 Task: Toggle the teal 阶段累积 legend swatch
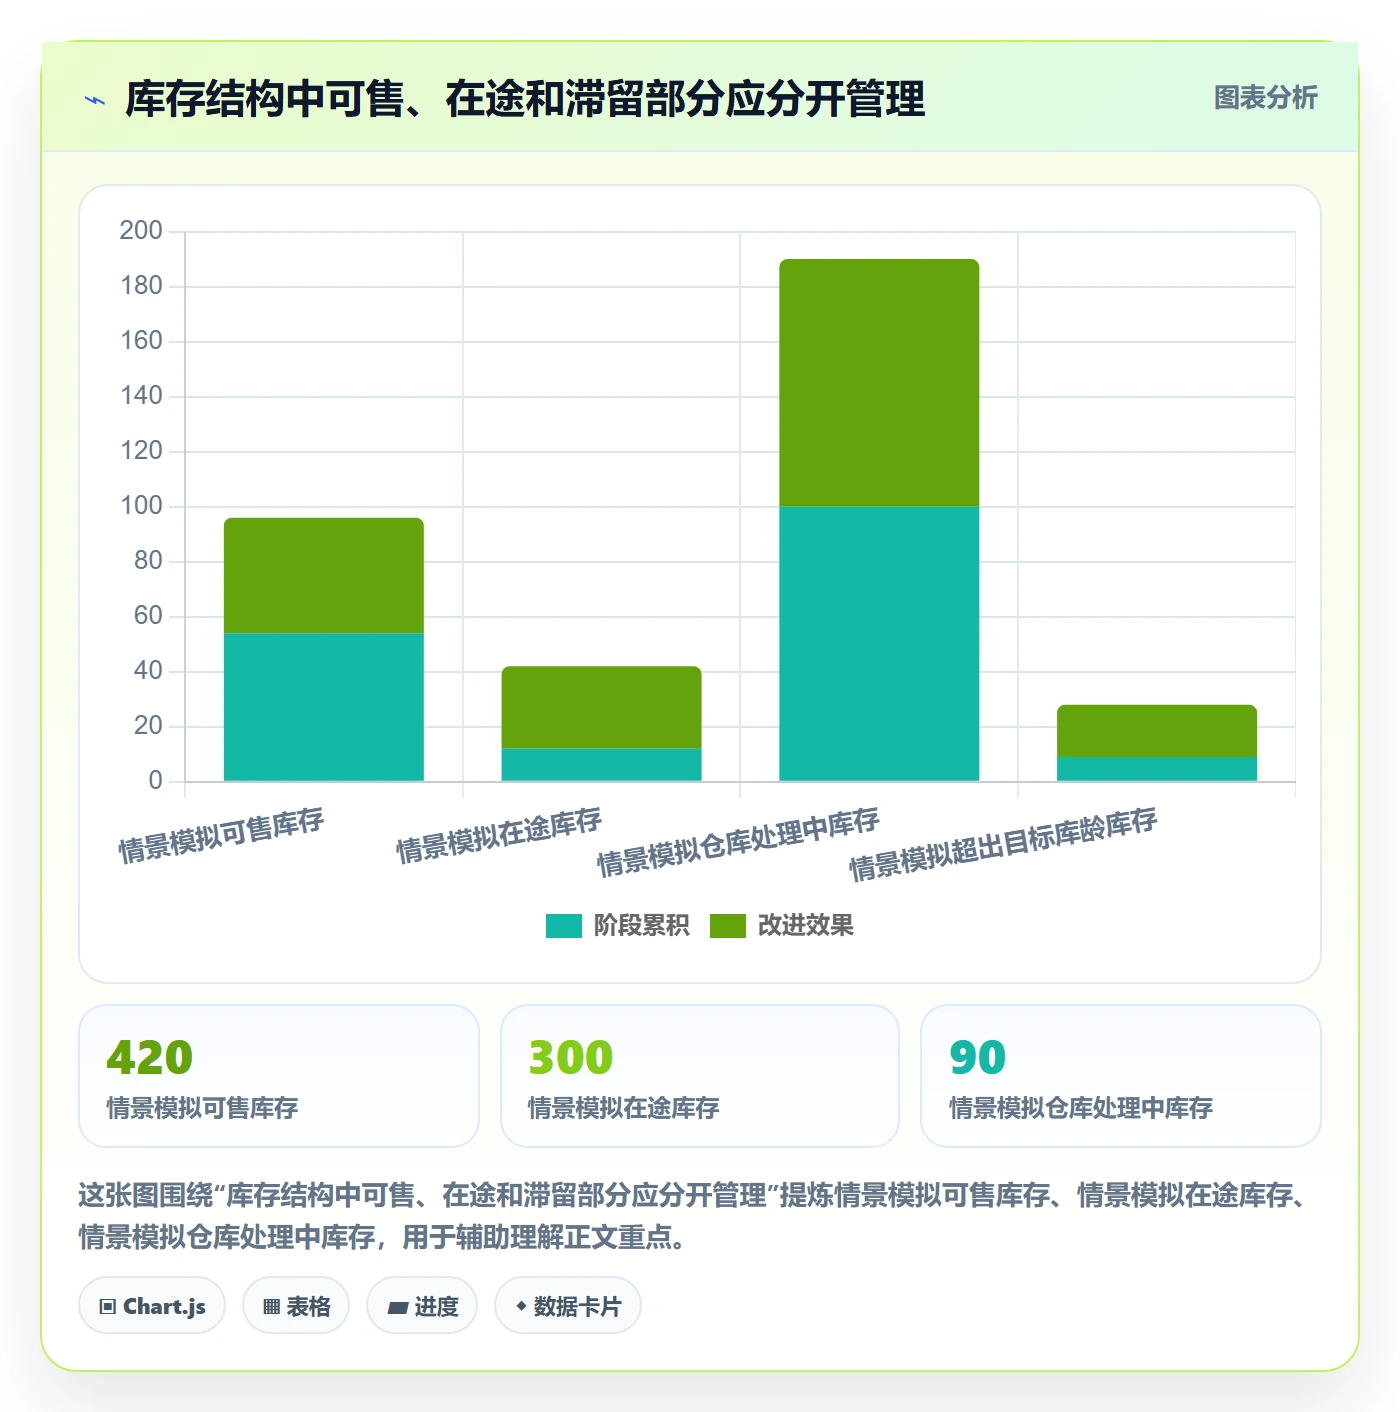click(x=563, y=926)
